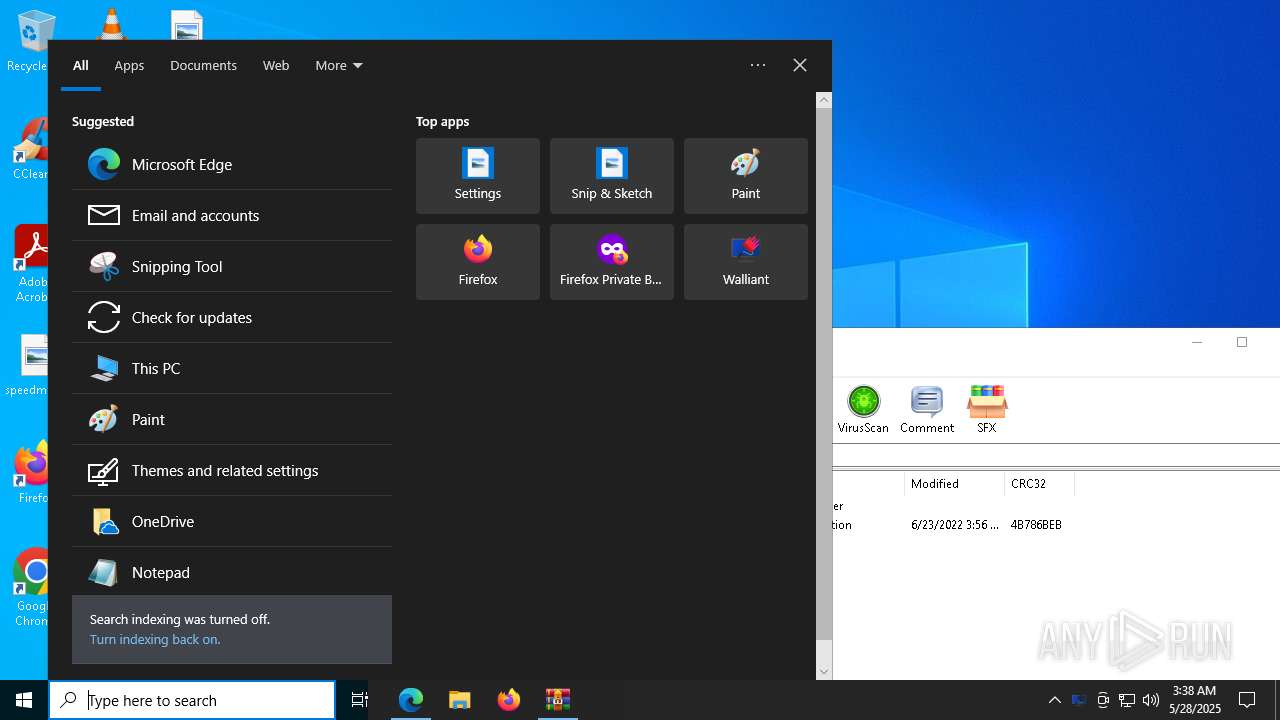Open File Explorer from taskbar

[x=460, y=700]
